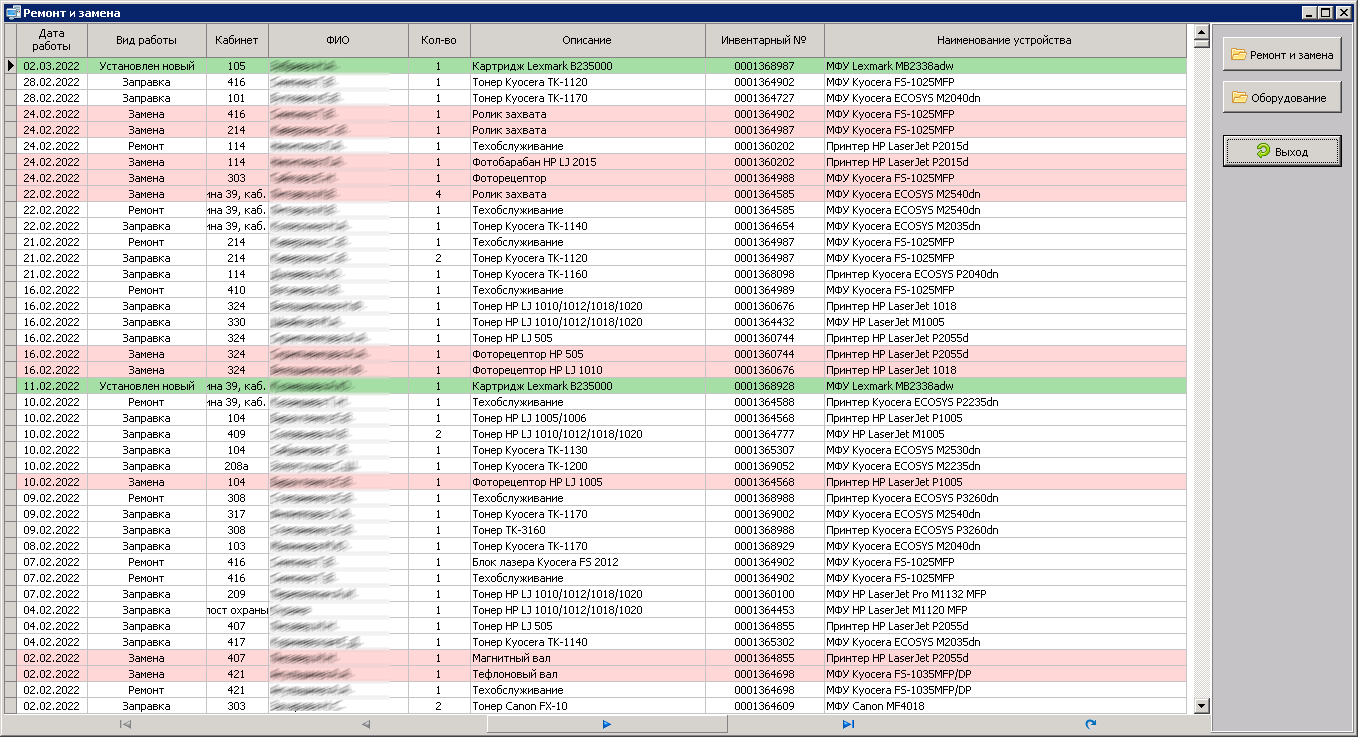Click the 08.02.2022 date cell
The width and height of the screenshot is (1358, 737).
point(52,546)
